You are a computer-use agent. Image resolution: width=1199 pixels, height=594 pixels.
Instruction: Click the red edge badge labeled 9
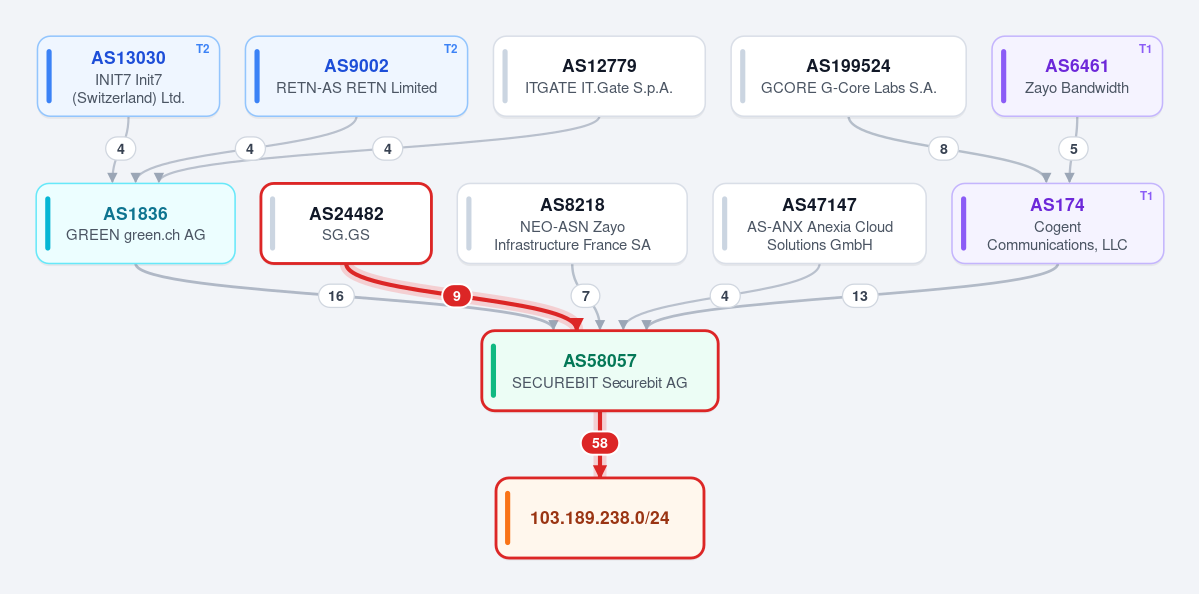[457, 296]
